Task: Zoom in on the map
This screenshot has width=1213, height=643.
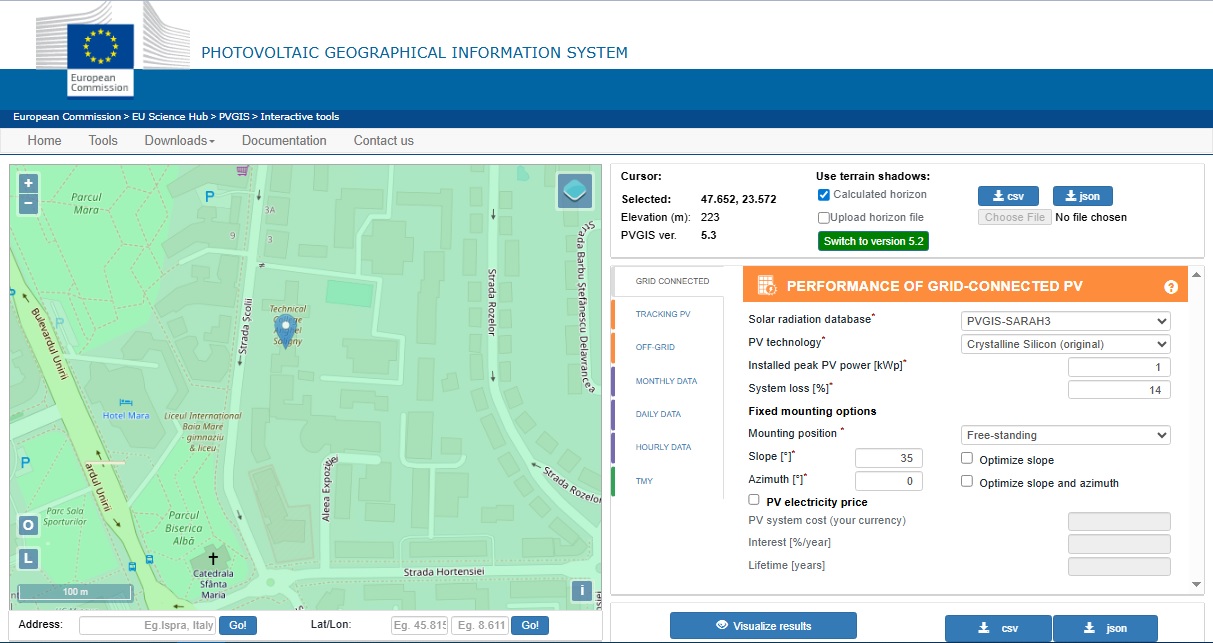Action: click(28, 183)
